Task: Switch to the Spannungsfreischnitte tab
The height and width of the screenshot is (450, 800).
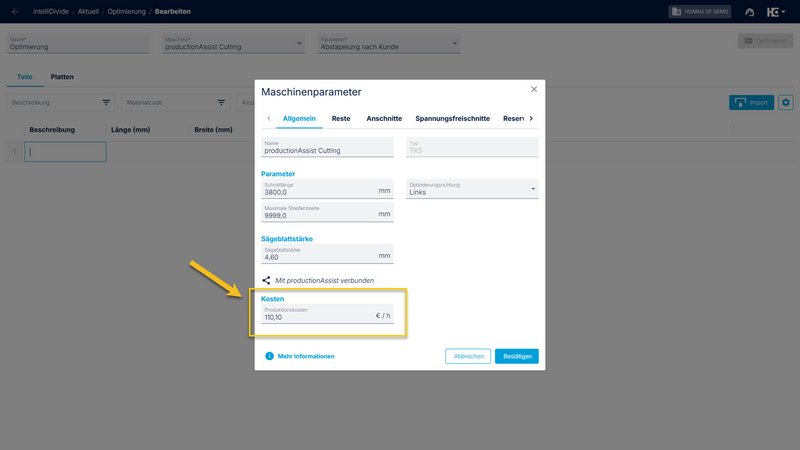Action: 452,118
